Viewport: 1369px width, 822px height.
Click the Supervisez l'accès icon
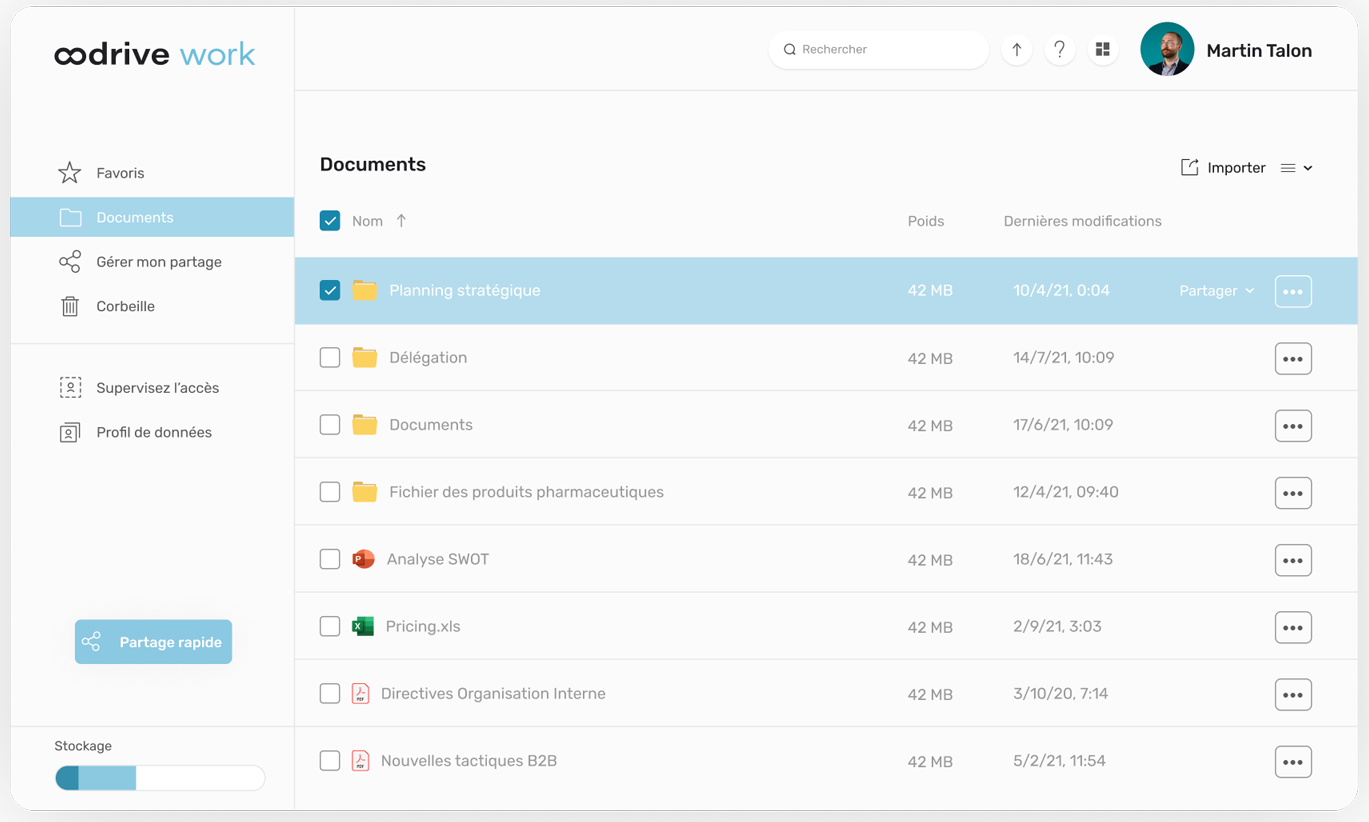[70, 388]
